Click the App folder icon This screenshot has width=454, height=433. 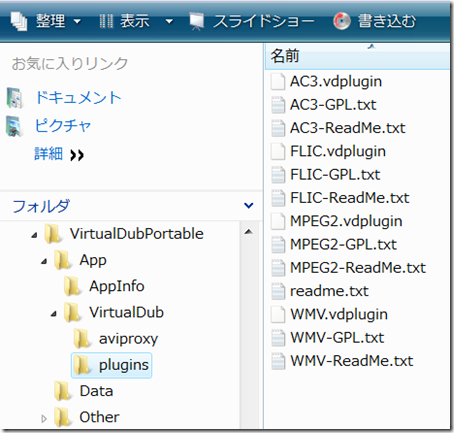[62, 260]
